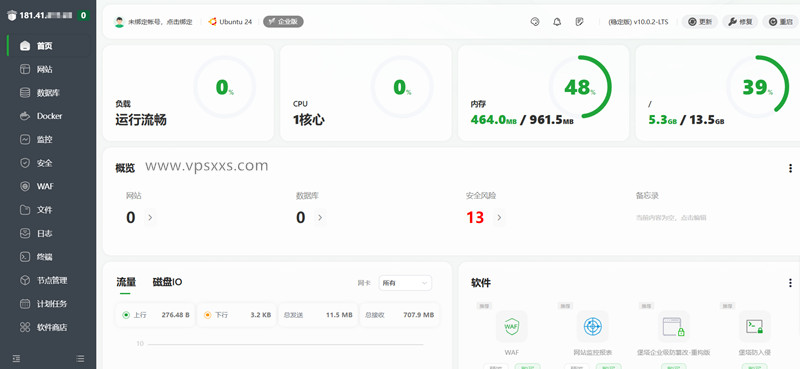Toggle the 上行 upstream series indicator
800x369 pixels.
[126, 315]
